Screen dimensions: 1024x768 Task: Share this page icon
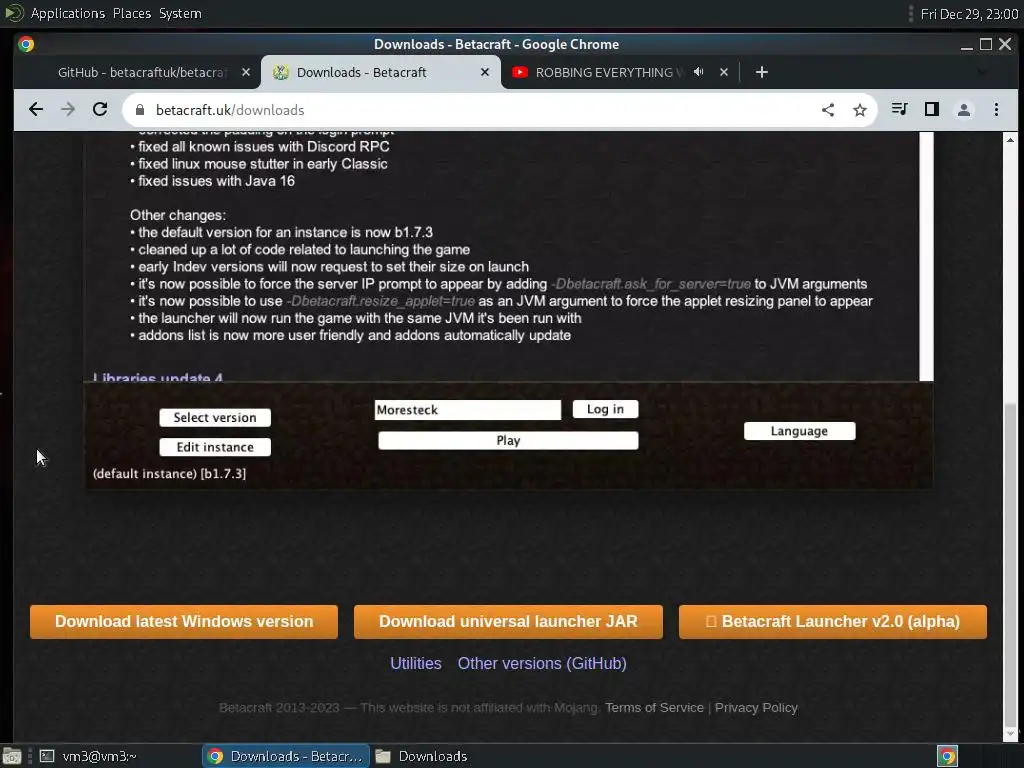click(828, 110)
